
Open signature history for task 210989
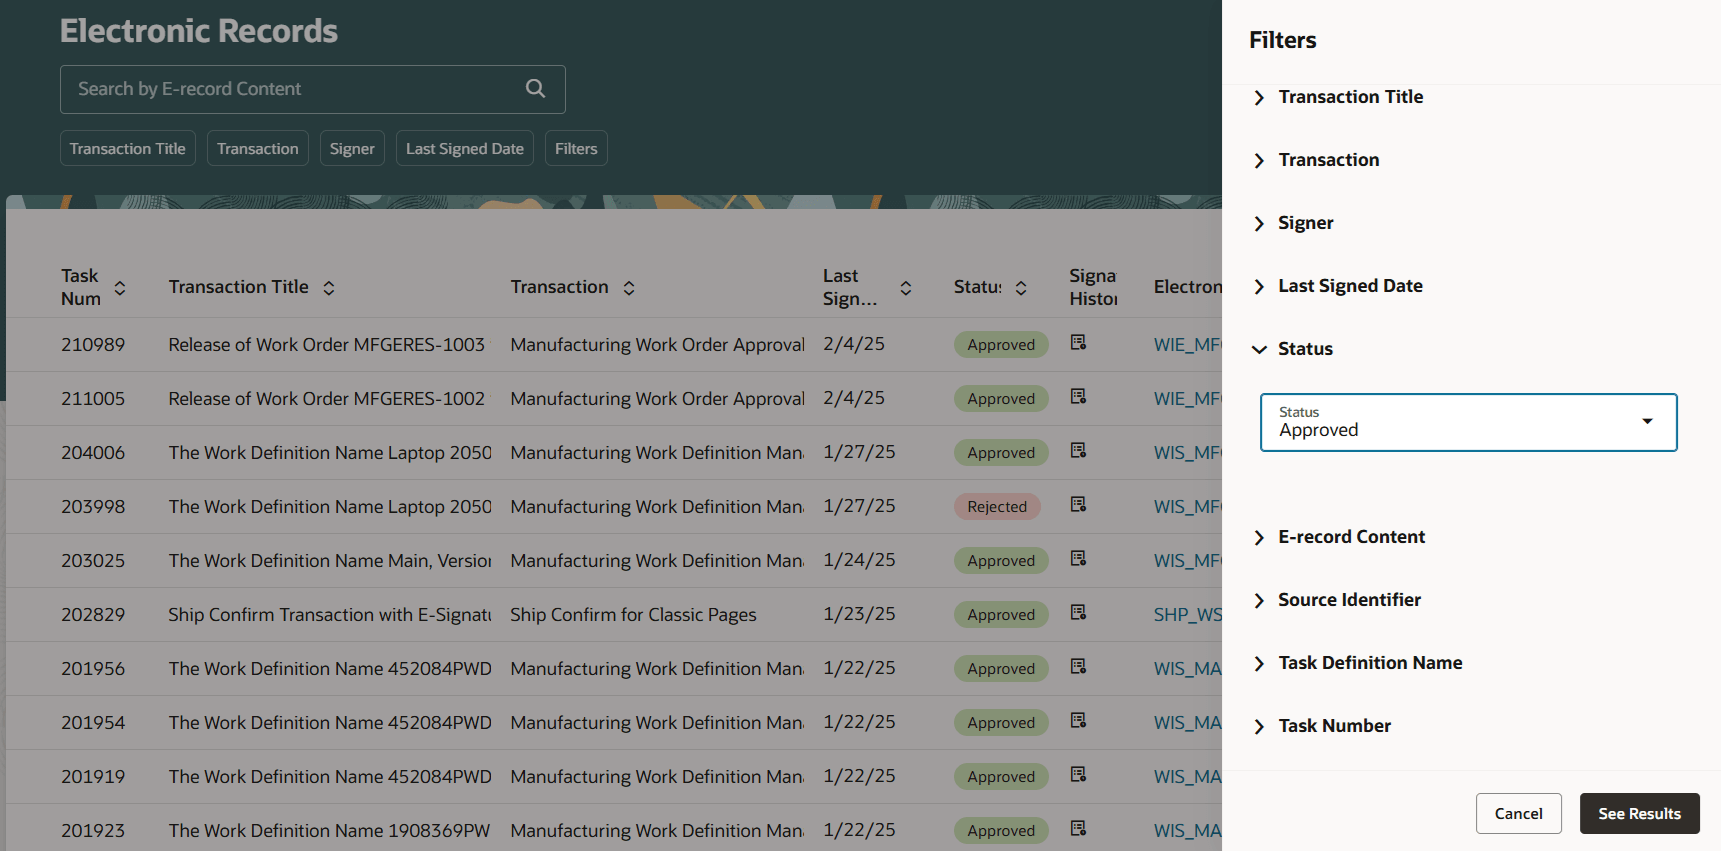(x=1078, y=343)
